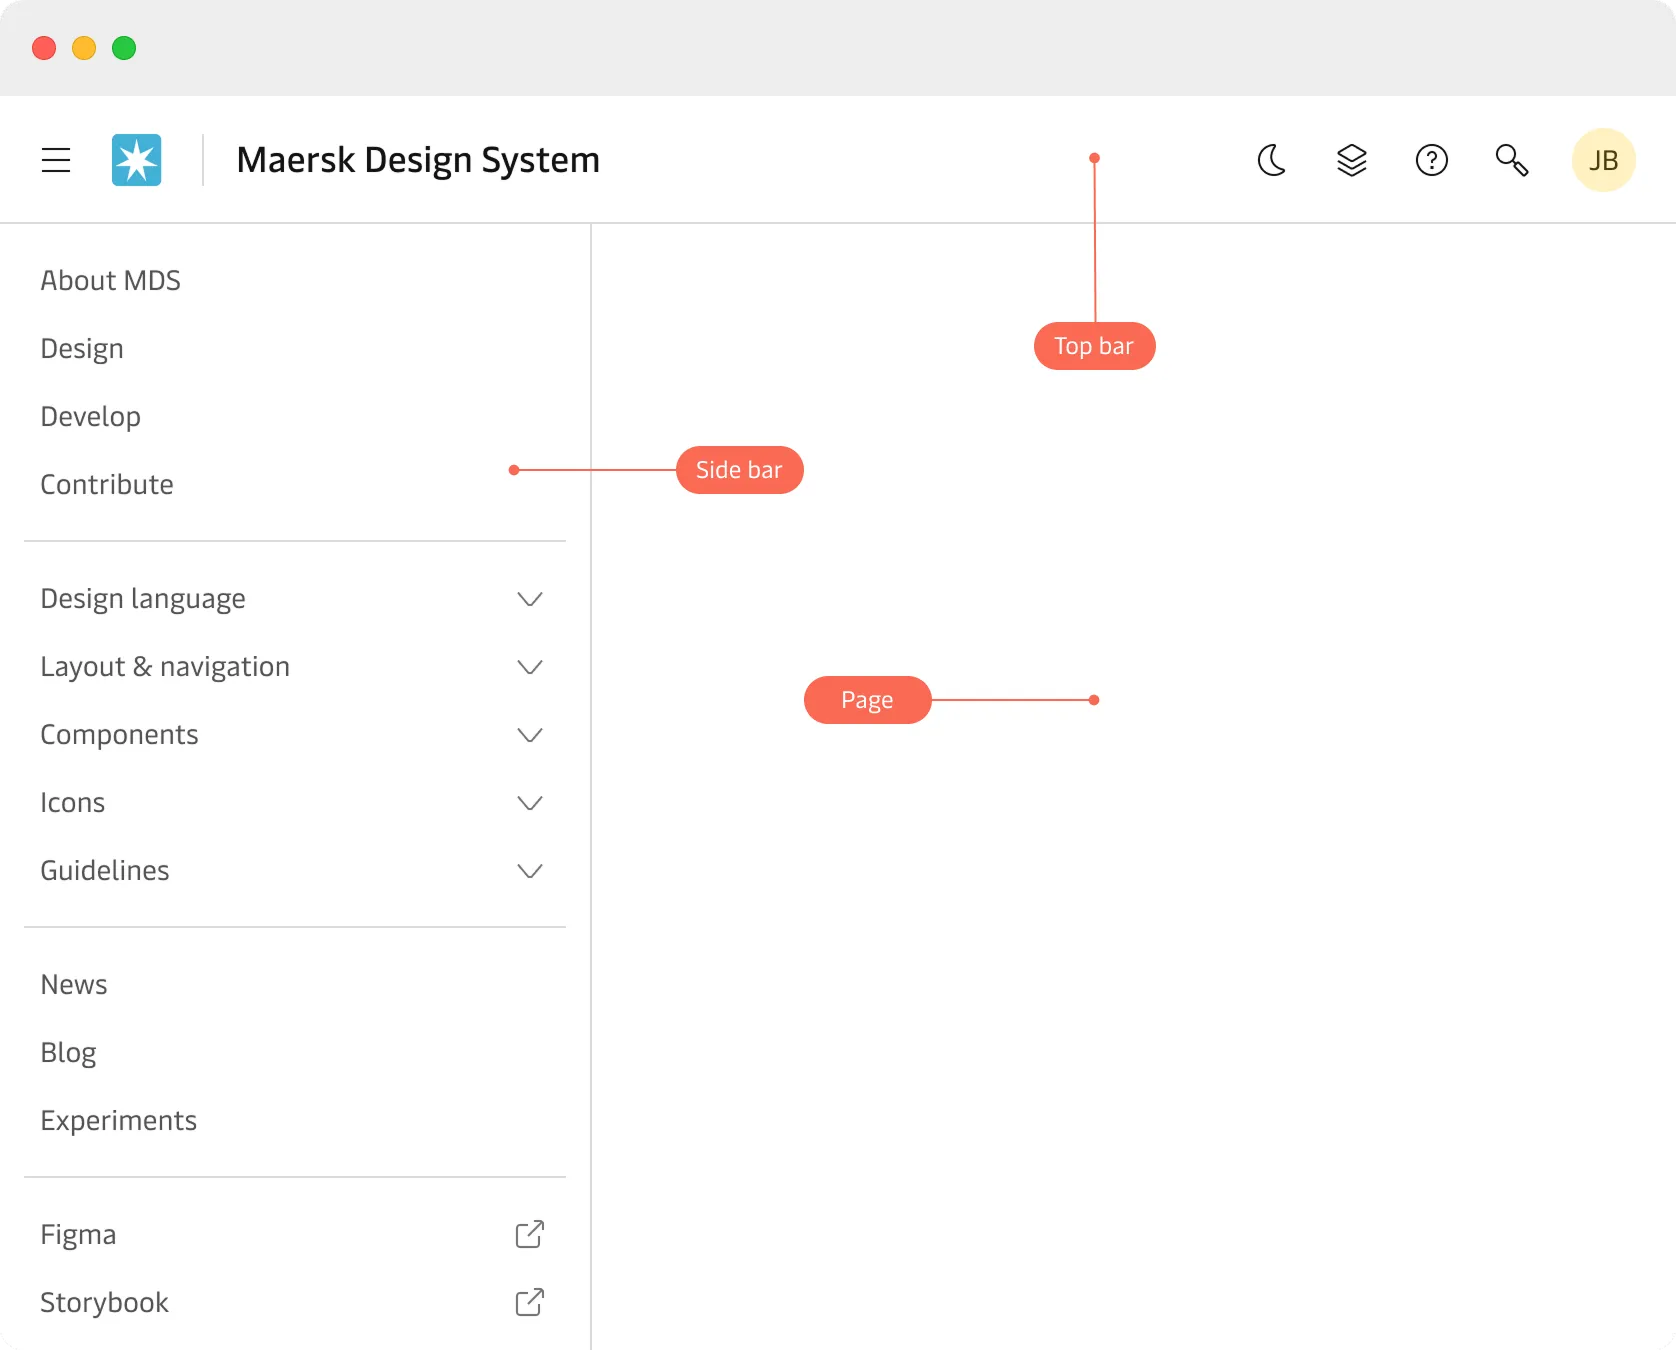Image resolution: width=1676 pixels, height=1350 pixels.
Task: Activate the search magnifier icon
Action: (1512, 160)
